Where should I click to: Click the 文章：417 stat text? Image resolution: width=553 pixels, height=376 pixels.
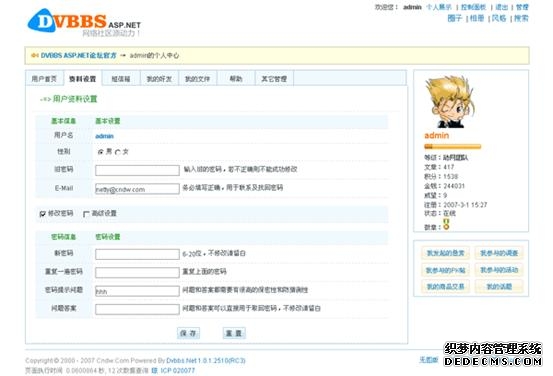(x=439, y=167)
